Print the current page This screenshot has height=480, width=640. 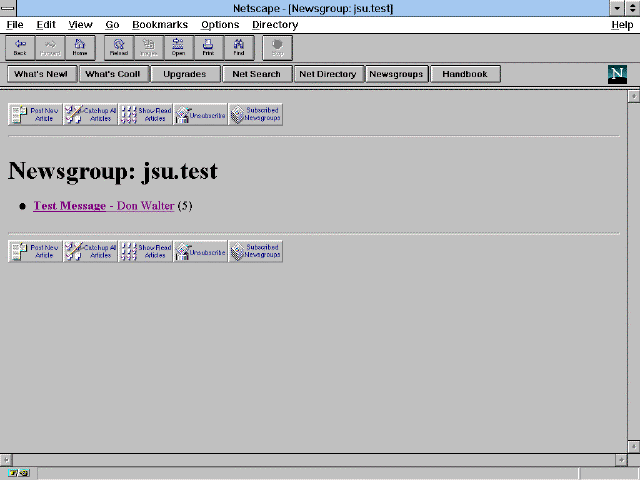[x=209, y=48]
